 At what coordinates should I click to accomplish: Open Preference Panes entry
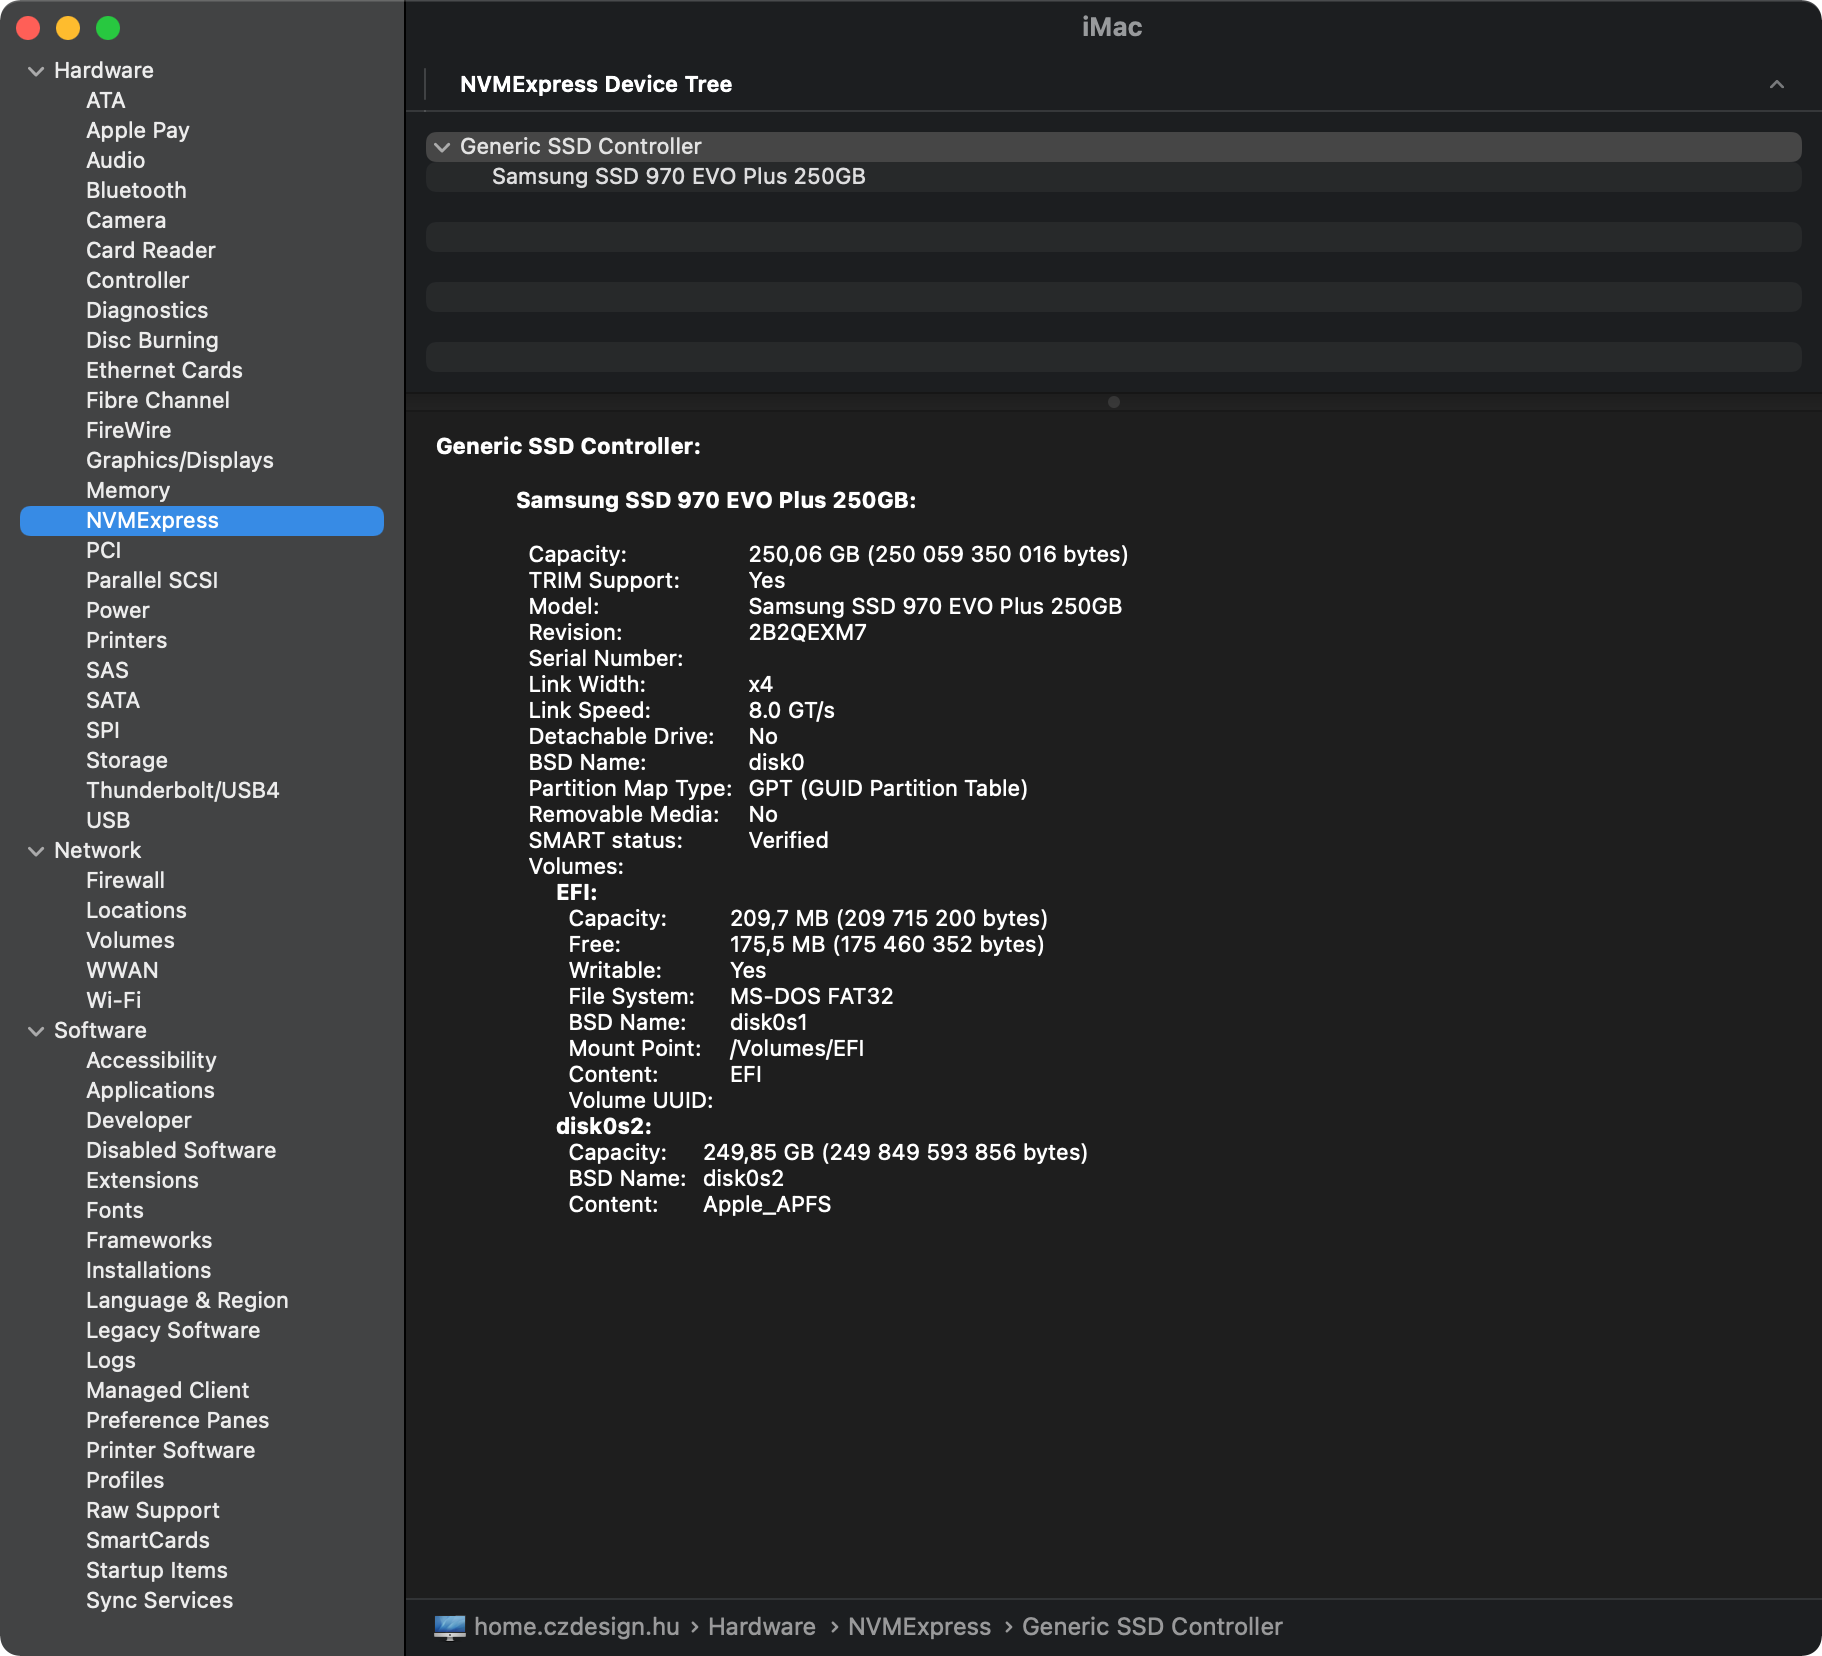tap(178, 1421)
